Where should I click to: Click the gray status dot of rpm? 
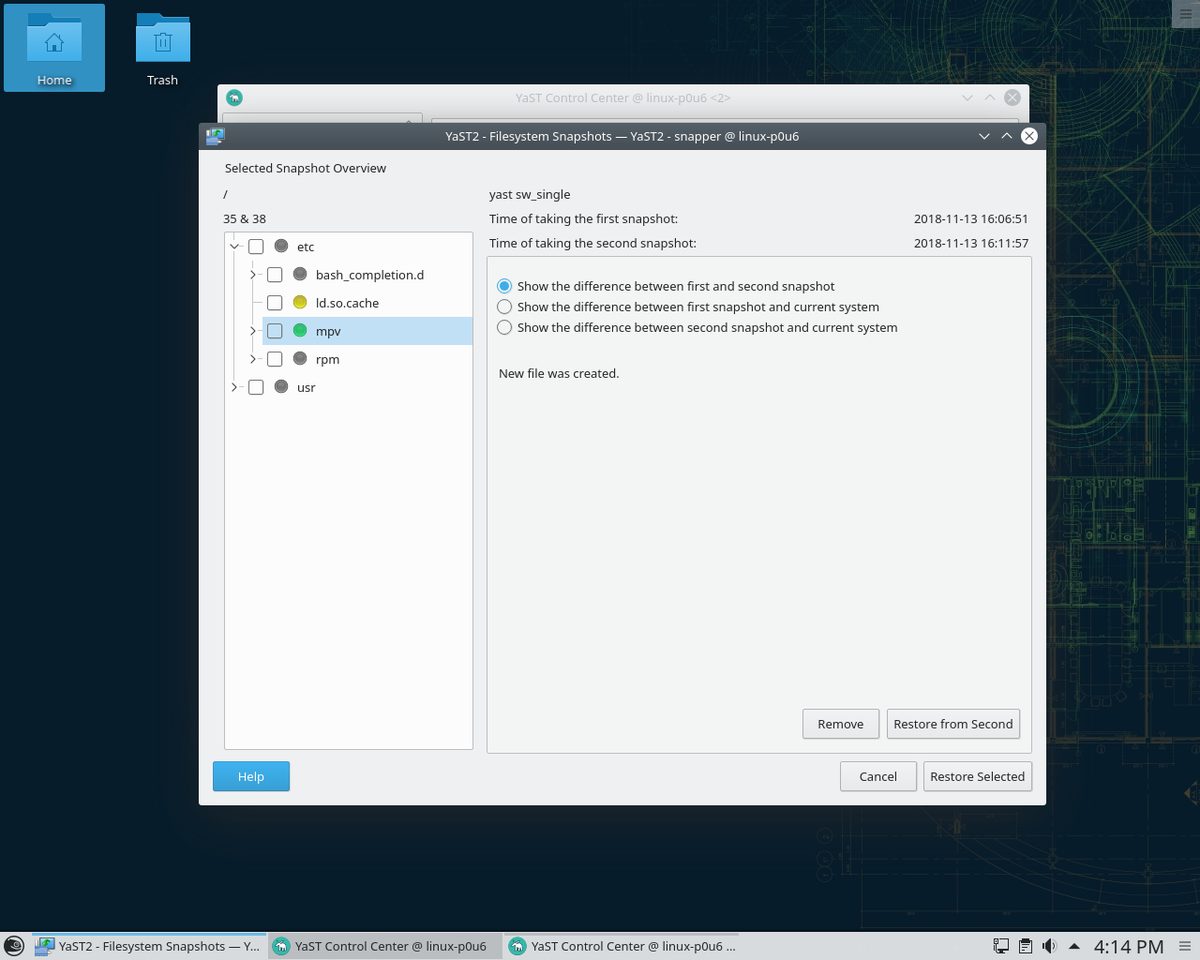coord(300,359)
